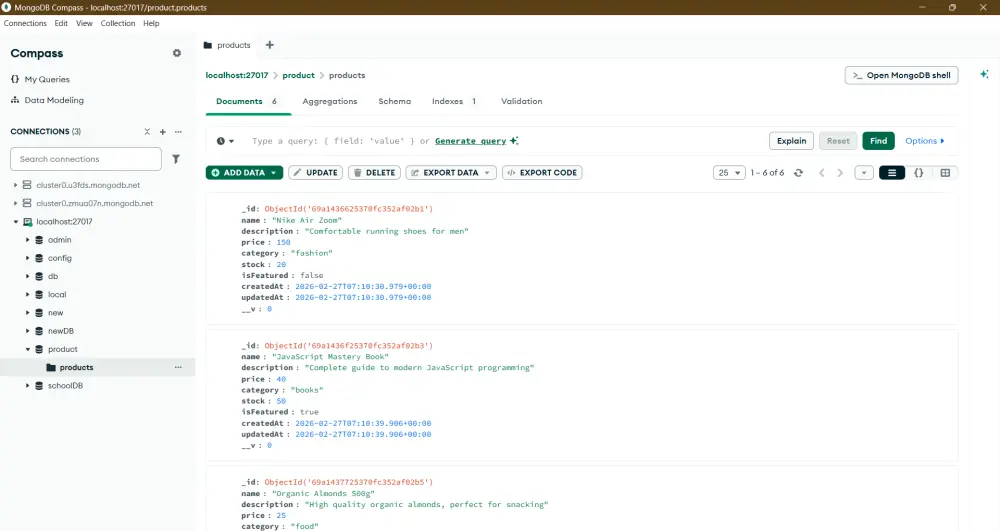This screenshot has width=1000, height=531.
Task: Switch to JSON view
Action: pyautogui.click(x=918, y=173)
